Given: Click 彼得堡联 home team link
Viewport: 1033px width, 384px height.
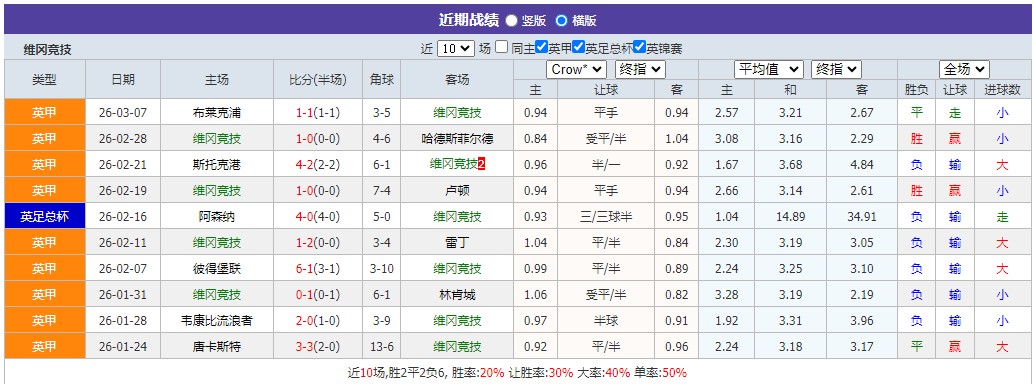Looking at the screenshot, I should click(217, 269).
